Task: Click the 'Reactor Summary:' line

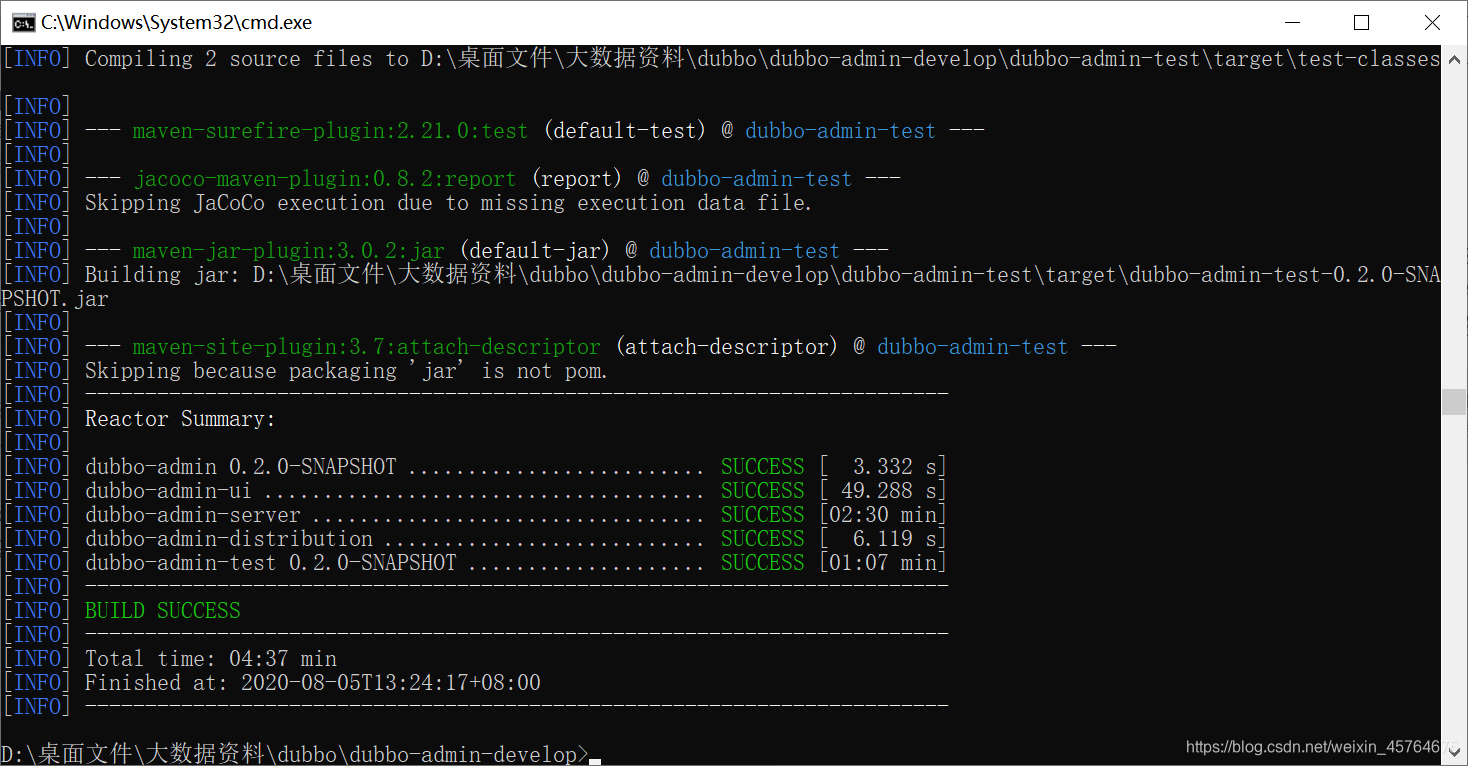Action: pyautogui.click(x=180, y=419)
